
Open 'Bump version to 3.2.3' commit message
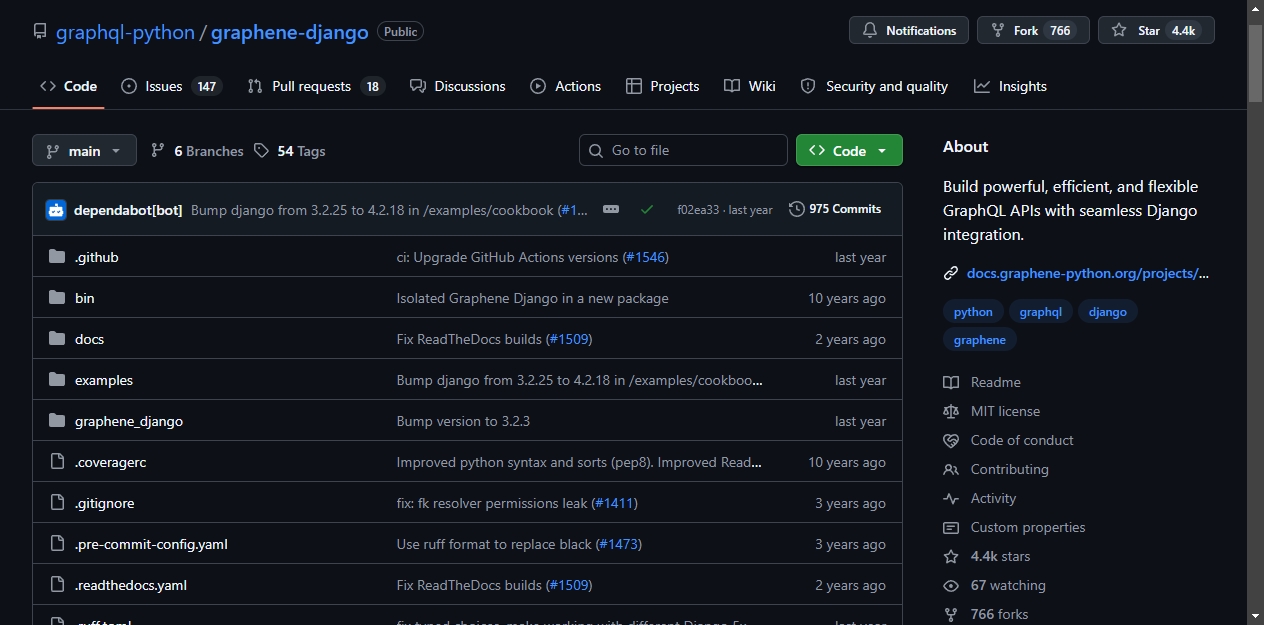click(463, 421)
